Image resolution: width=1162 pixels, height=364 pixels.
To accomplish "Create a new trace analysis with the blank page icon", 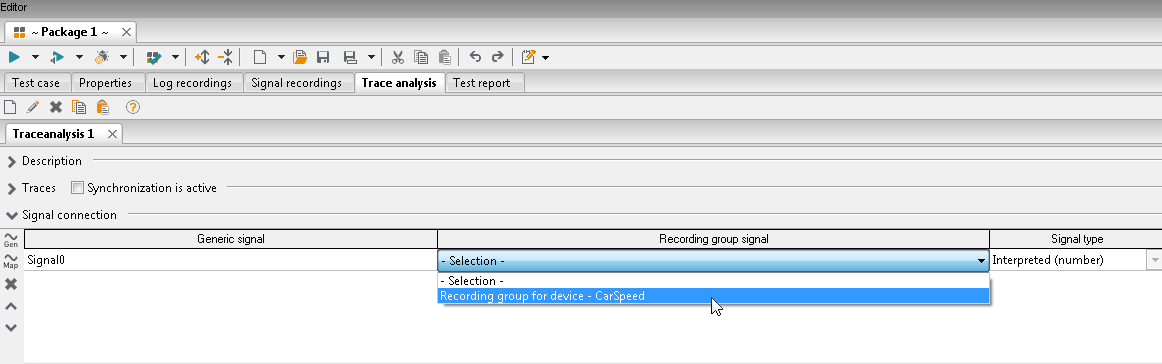I will [10, 107].
